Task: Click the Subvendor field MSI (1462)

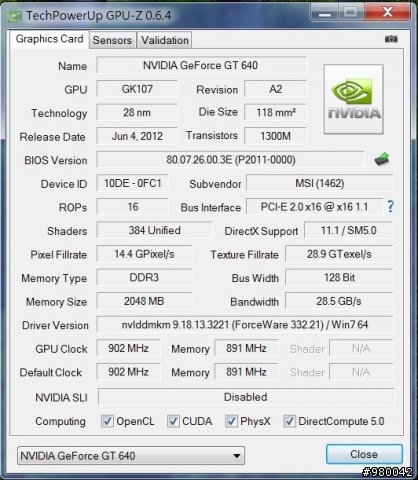Action: coord(320,183)
